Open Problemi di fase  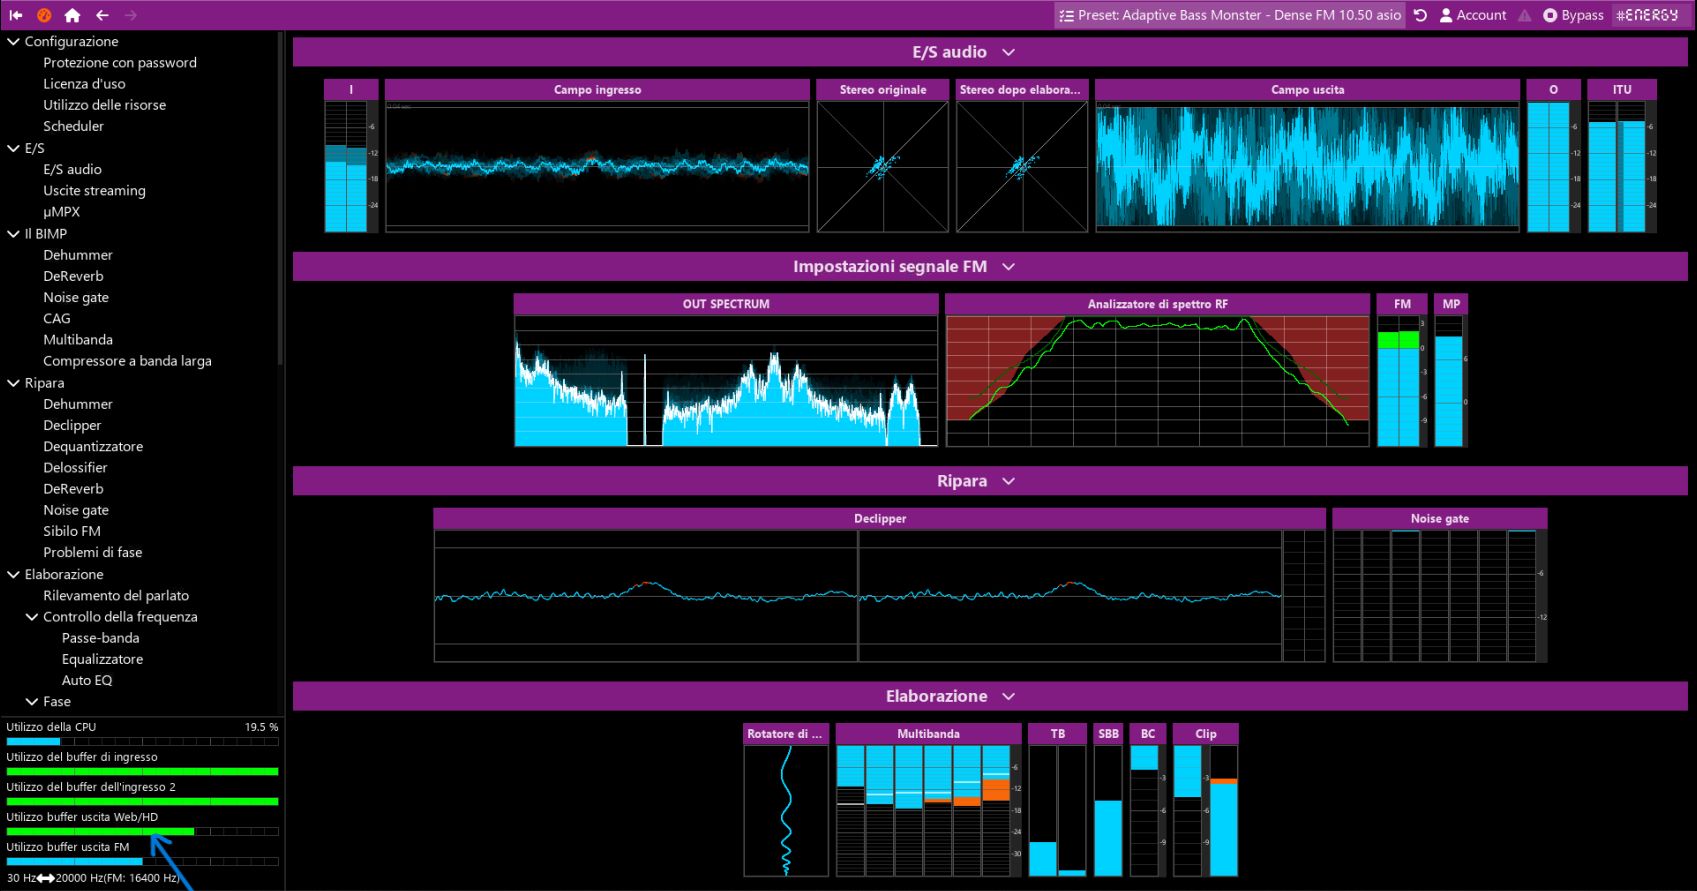tap(92, 552)
